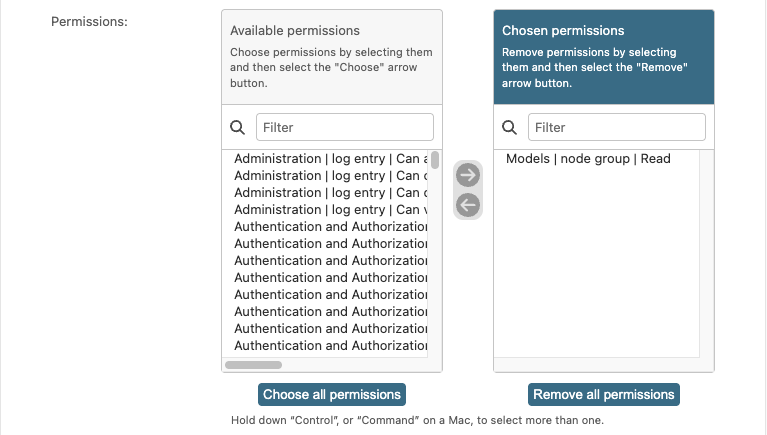Select the third Authentication and Authorization permission

coord(330,261)
